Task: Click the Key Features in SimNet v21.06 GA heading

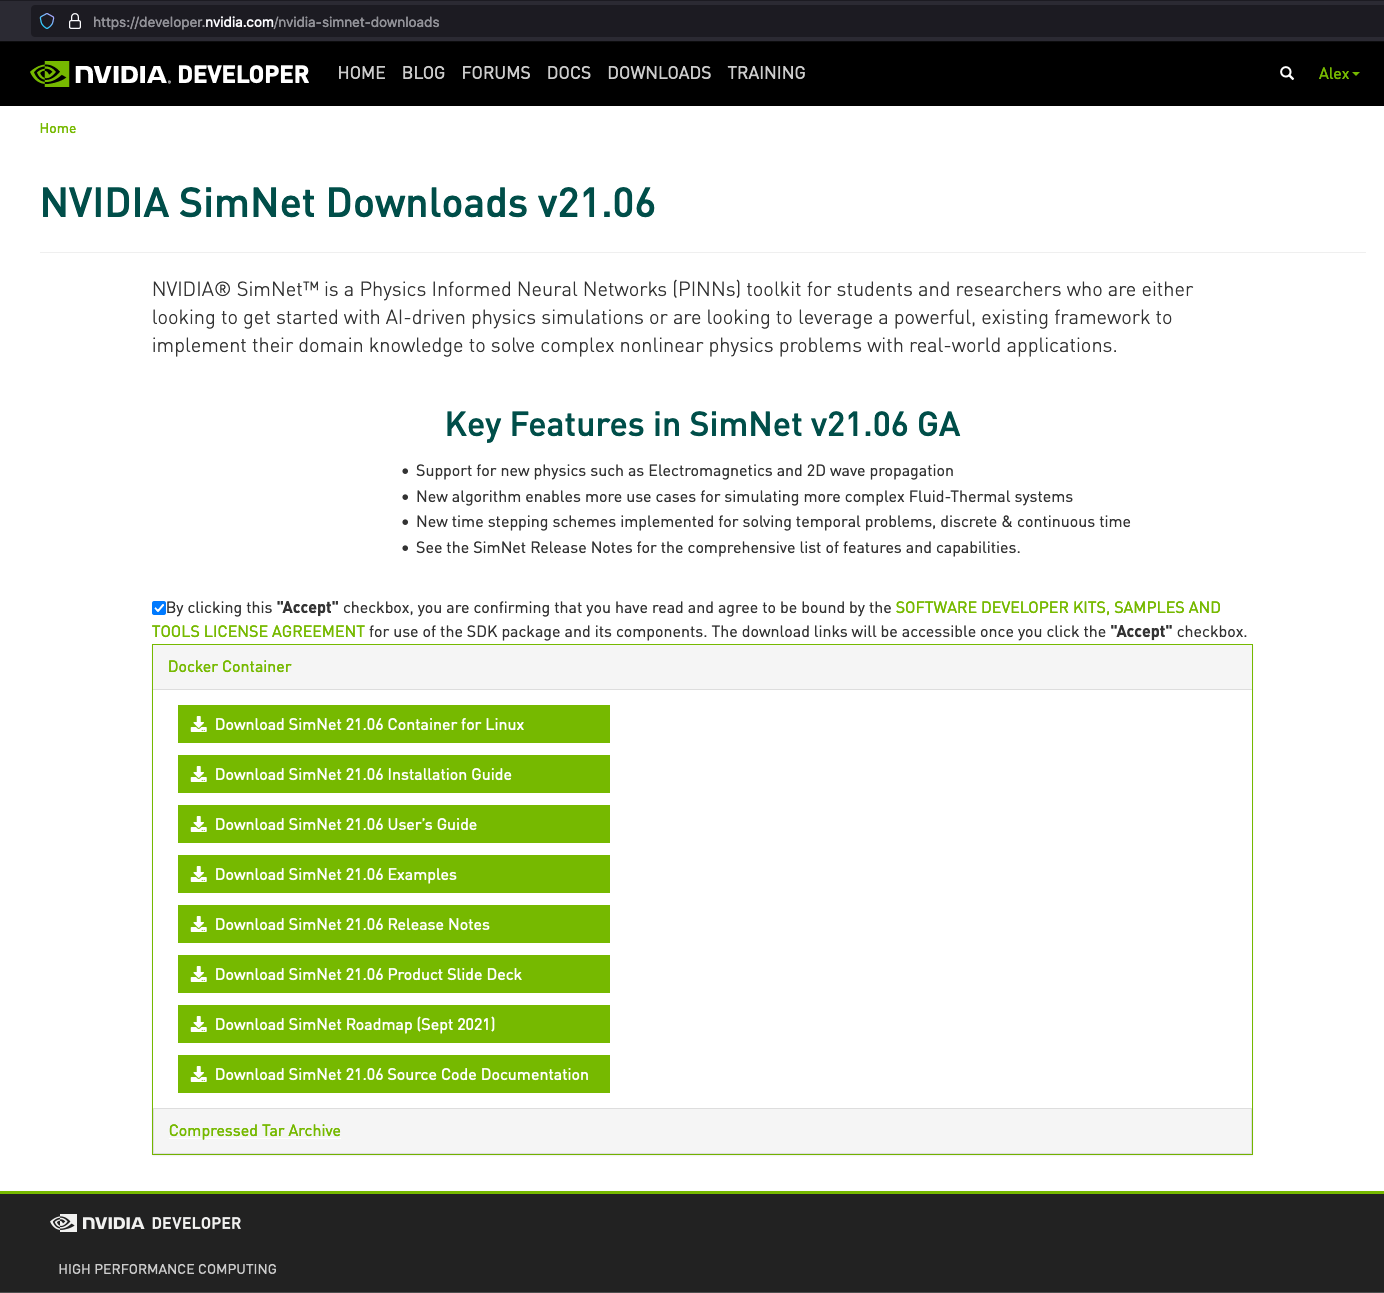Action: [x=702, y=424]
